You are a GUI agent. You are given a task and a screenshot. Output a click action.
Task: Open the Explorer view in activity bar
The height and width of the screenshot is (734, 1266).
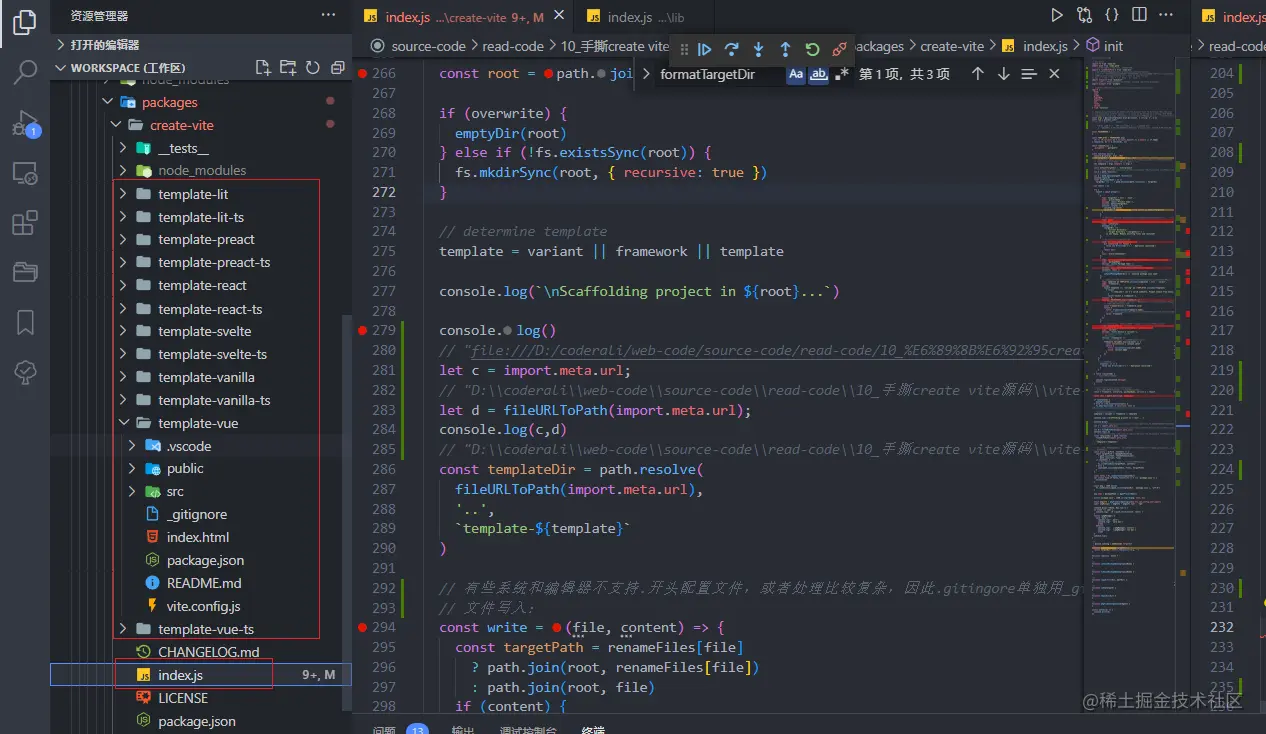25,22
